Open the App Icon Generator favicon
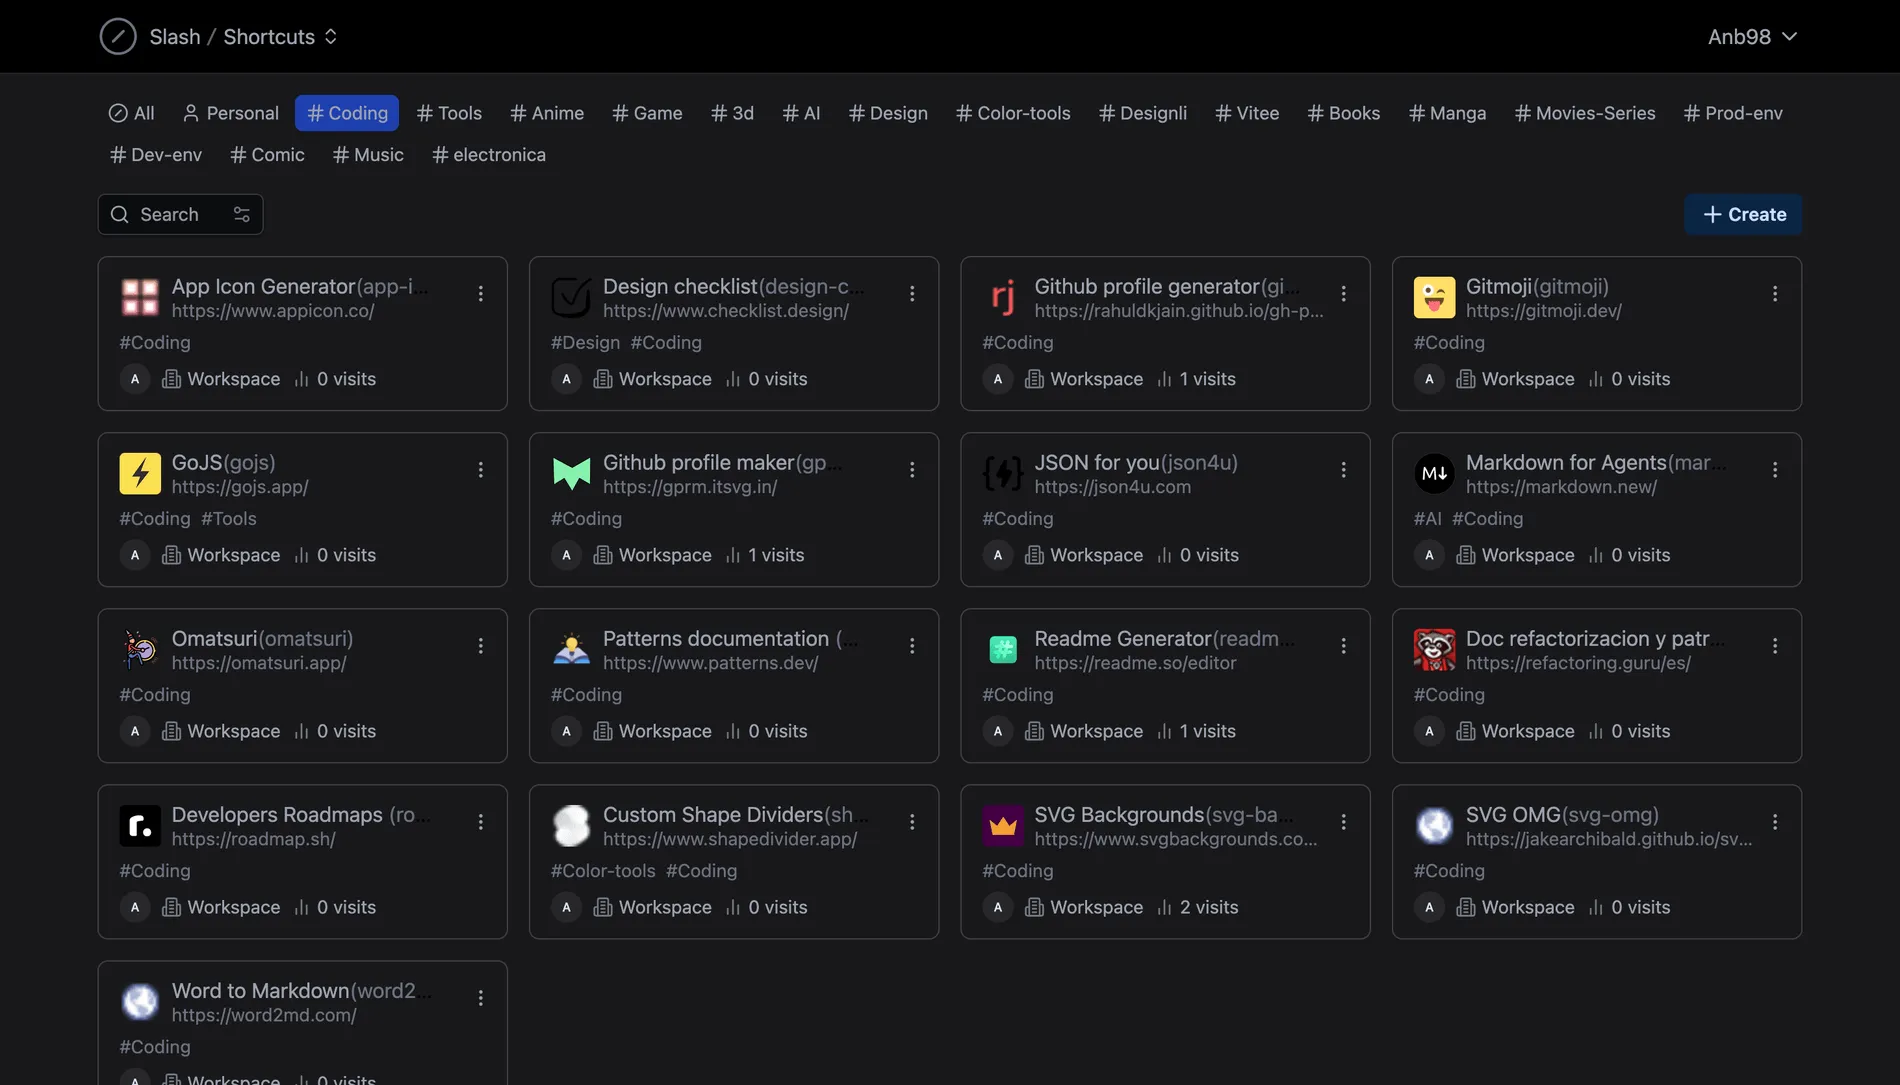Image resolution: width=1900 pixels, height=1085 pixels. [140, 298]
